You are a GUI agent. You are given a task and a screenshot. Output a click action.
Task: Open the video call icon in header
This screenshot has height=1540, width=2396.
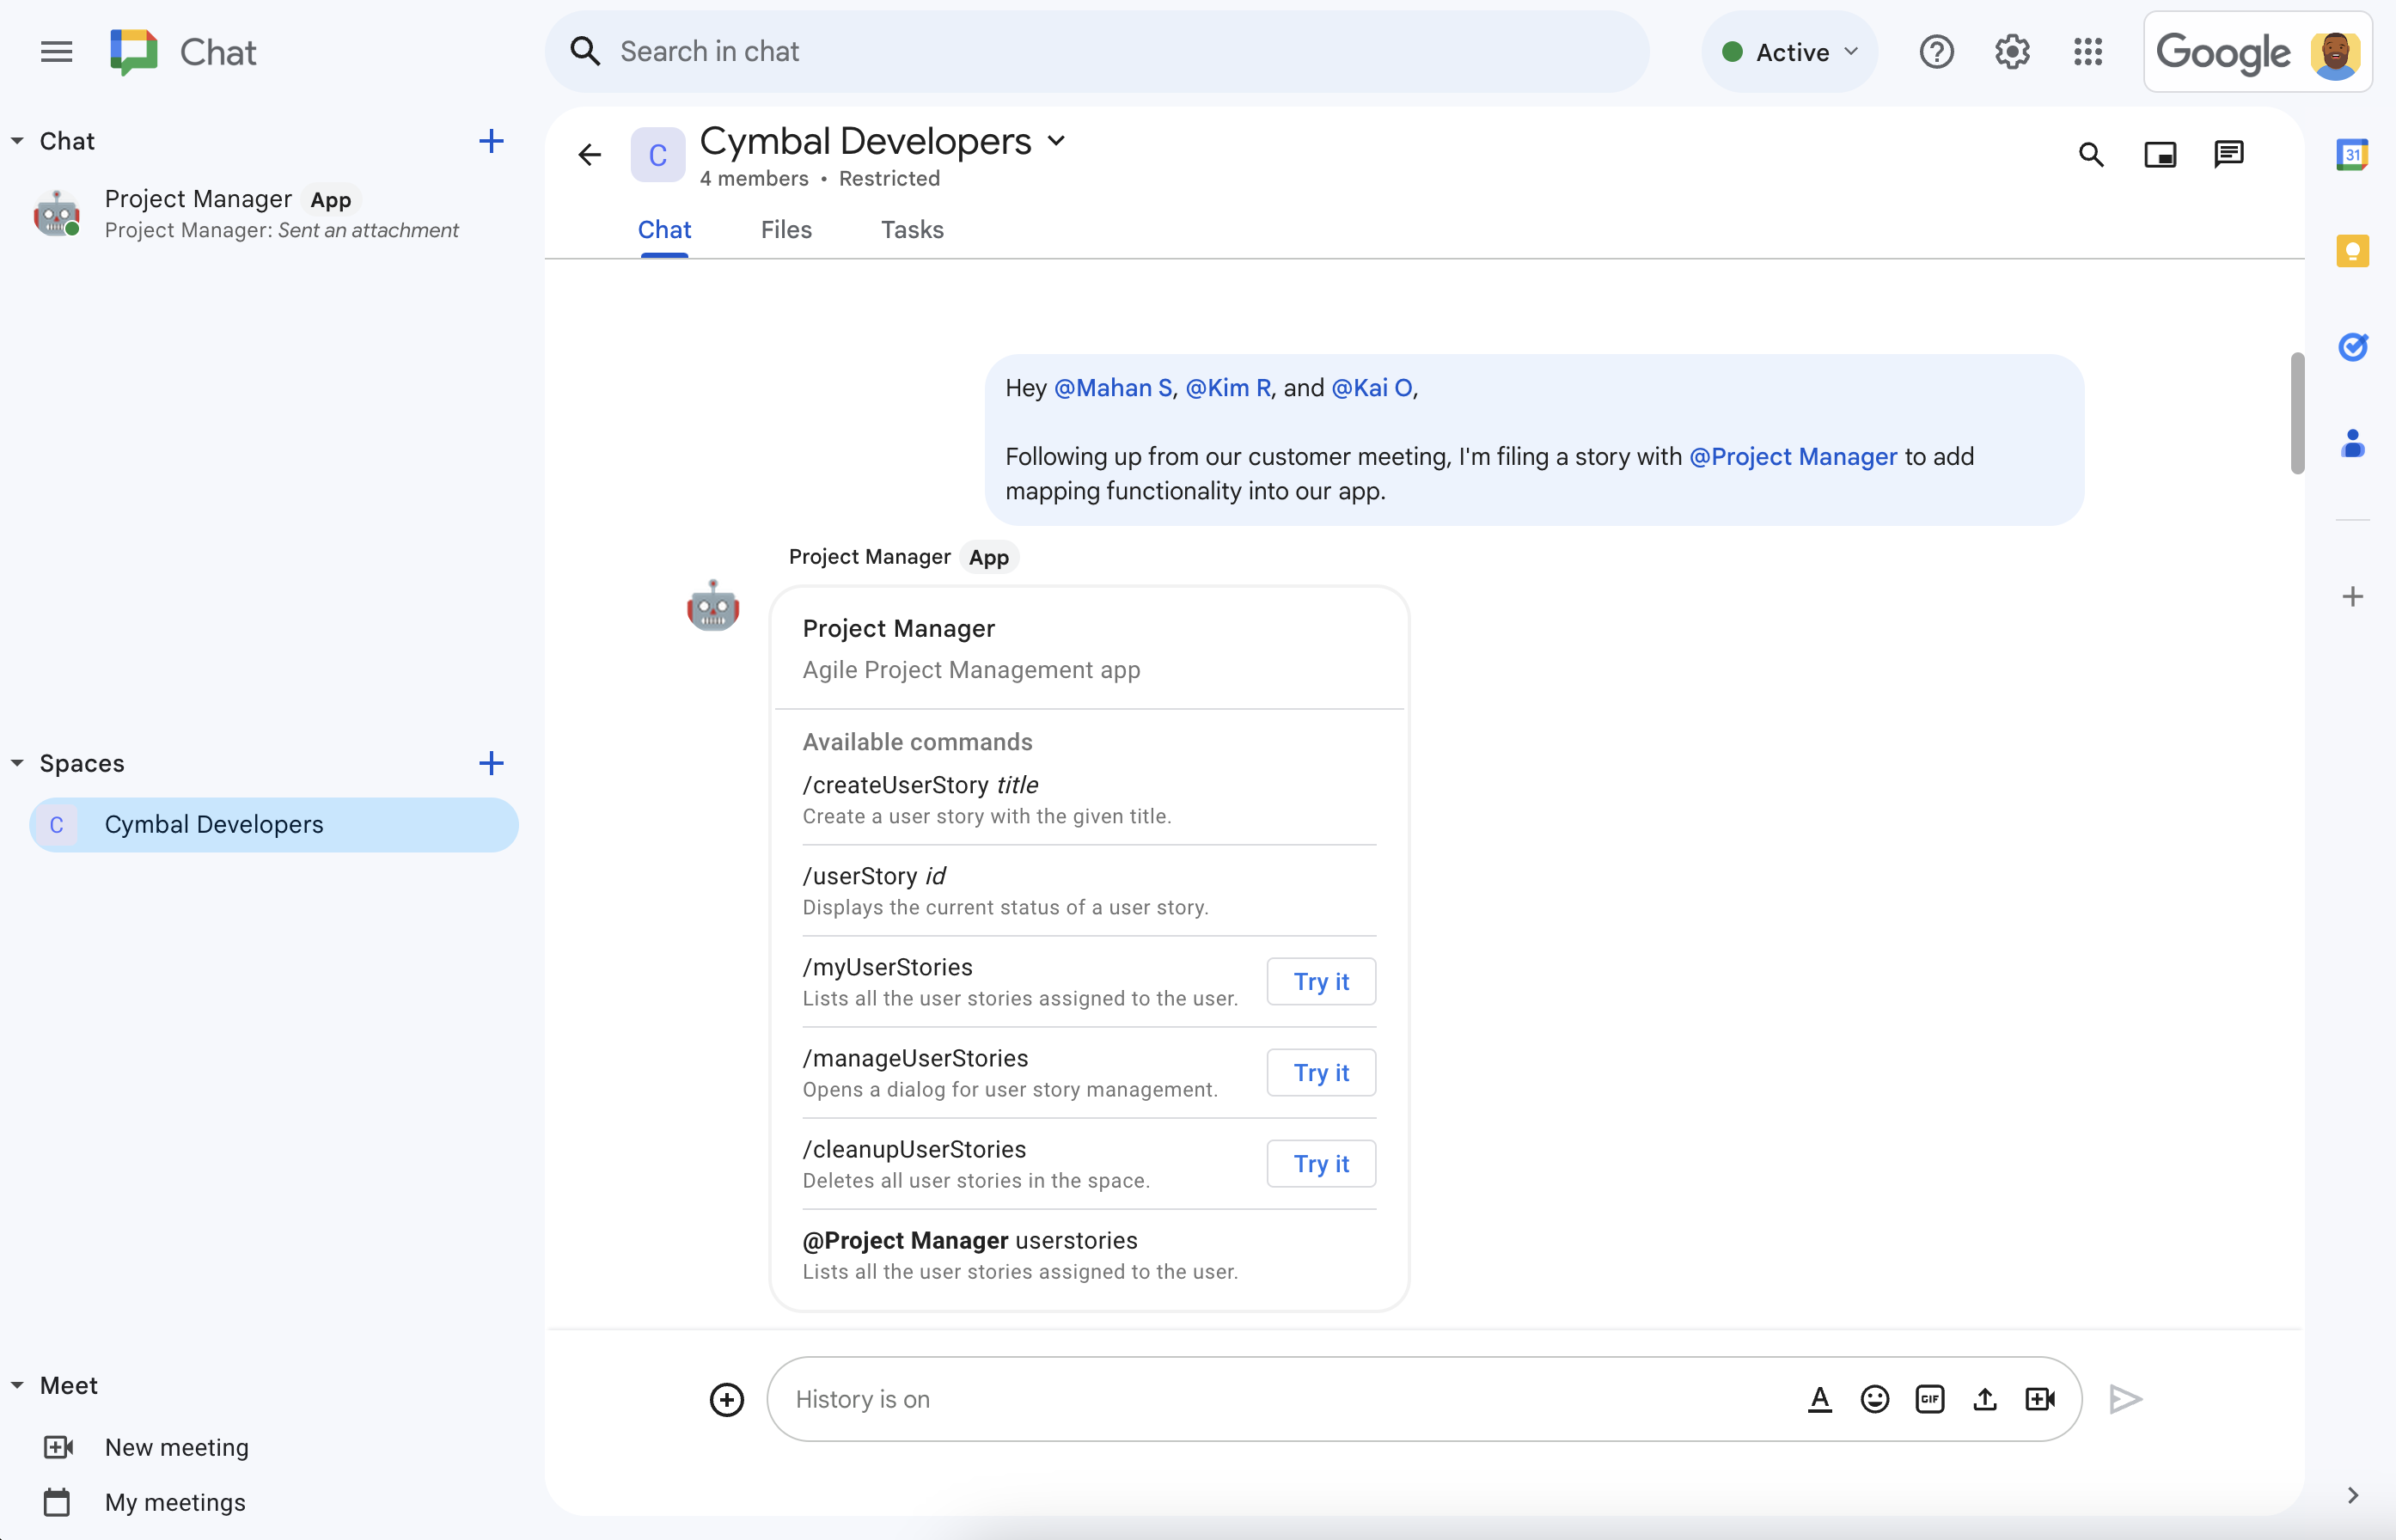(2161, 156)
